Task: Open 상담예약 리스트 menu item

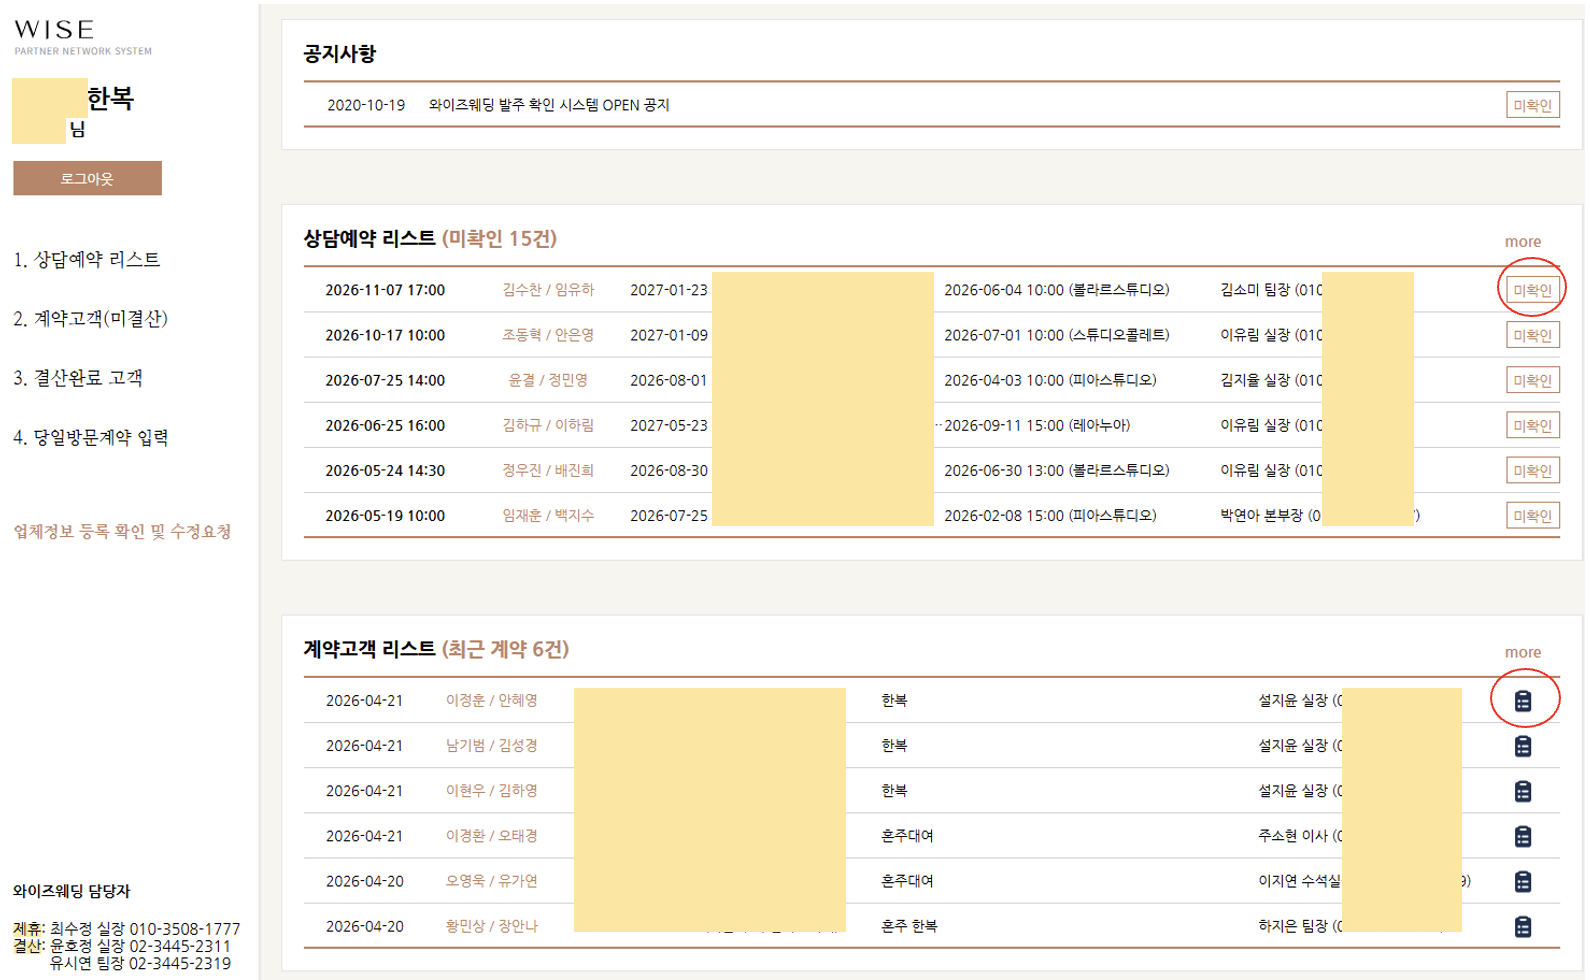Action: [x=87, y=260]
